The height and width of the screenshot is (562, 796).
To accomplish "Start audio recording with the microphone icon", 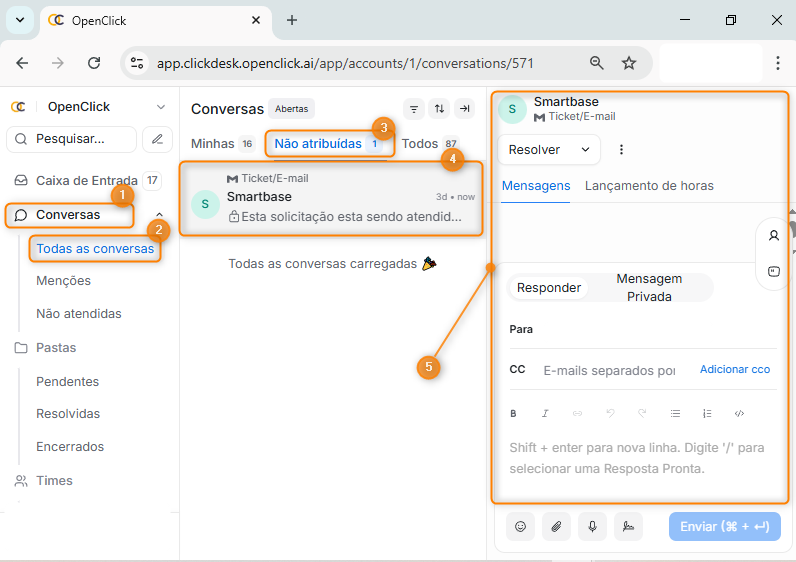I will coord(592,527).
